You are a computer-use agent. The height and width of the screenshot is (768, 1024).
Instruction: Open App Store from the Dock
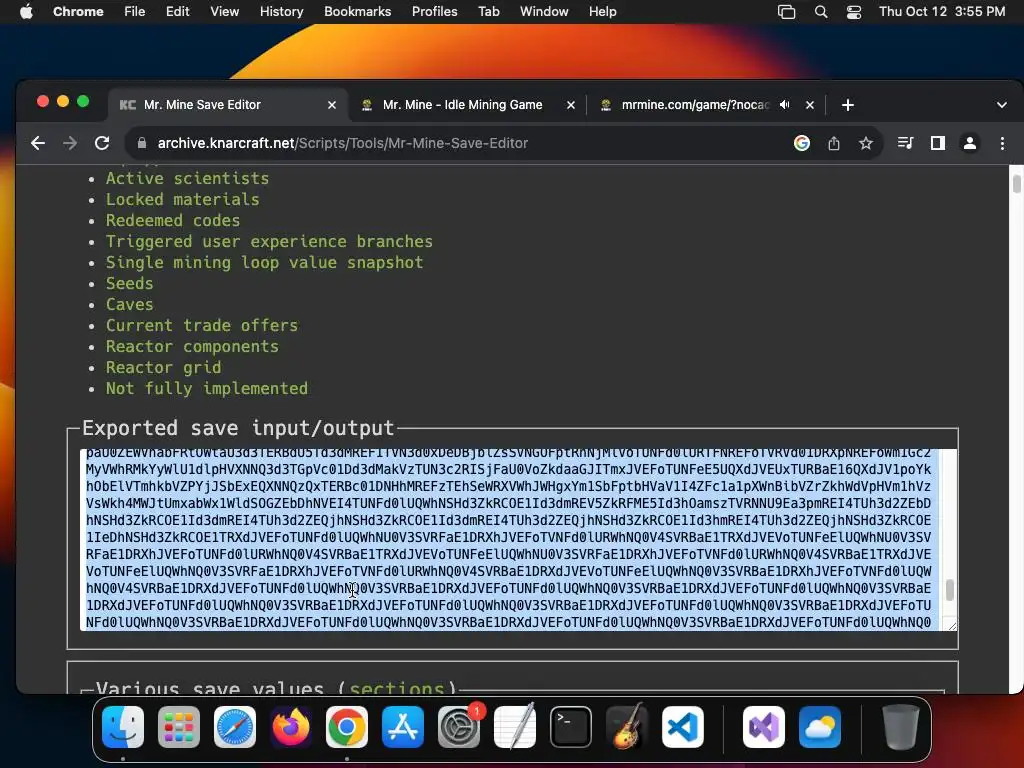403,727
